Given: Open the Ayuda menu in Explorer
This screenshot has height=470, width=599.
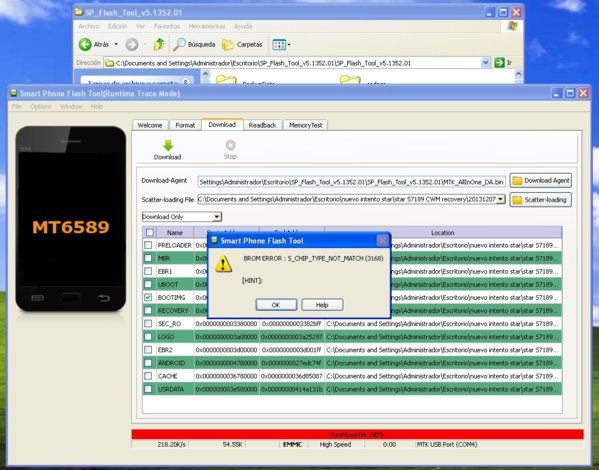Looking at the screenshot, I should pyautogui.click(x=243, y=26).
